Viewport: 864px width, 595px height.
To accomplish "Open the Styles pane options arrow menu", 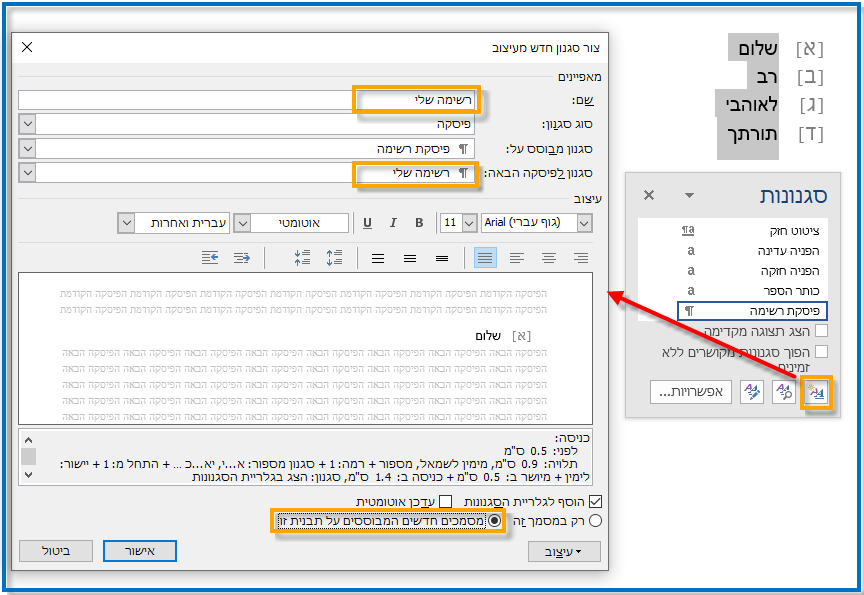I will pos(689,195).
